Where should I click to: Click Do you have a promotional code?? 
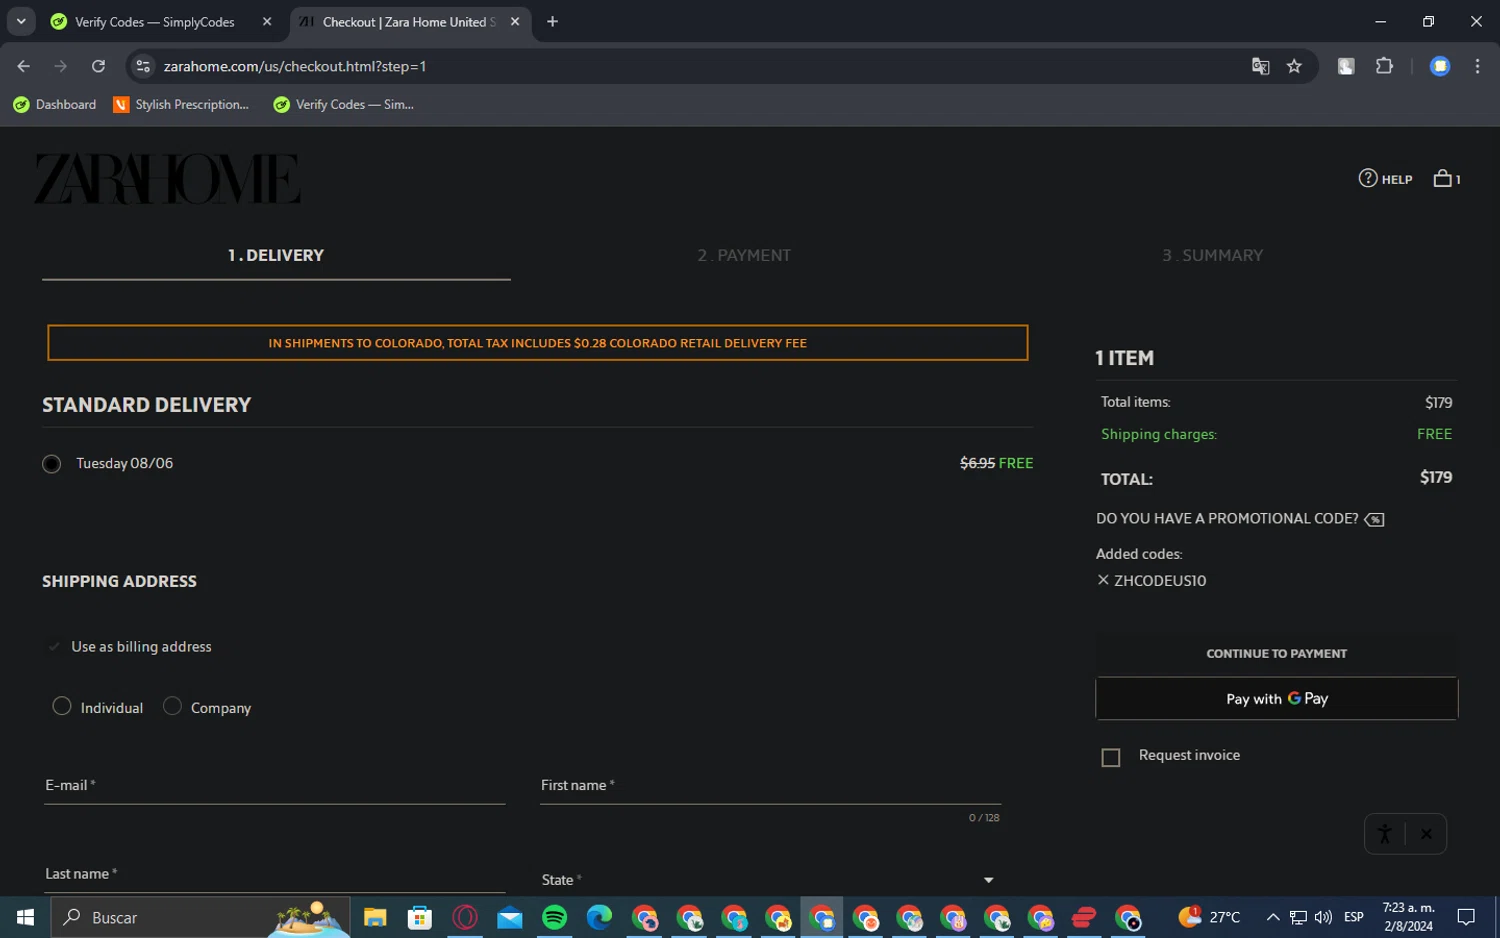click(x=1227, y=519)
